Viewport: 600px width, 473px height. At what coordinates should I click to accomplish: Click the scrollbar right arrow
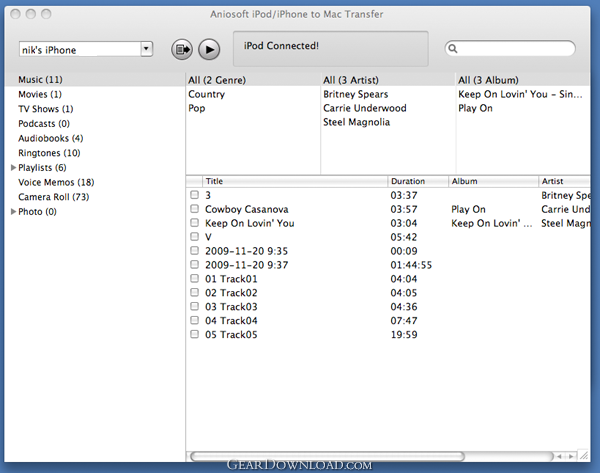[571, 456]
